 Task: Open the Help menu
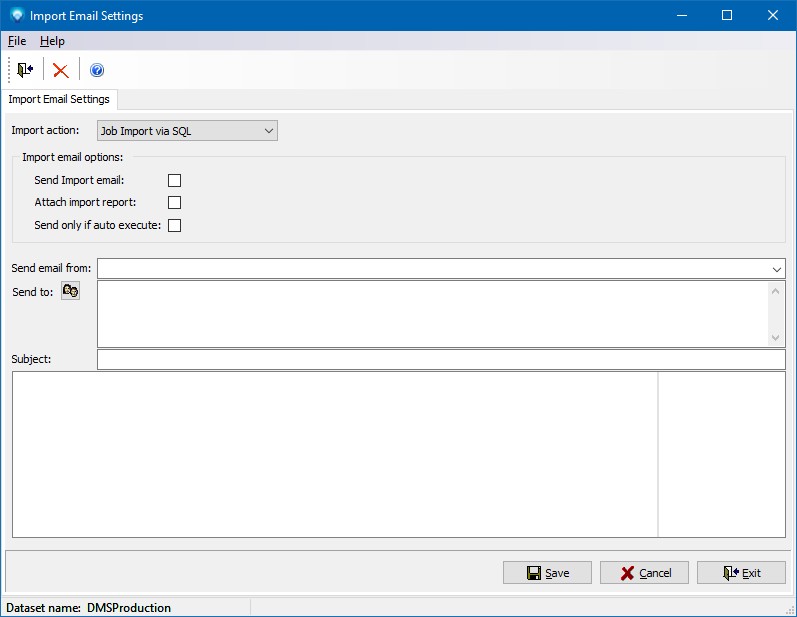click(x=52, y=41)
